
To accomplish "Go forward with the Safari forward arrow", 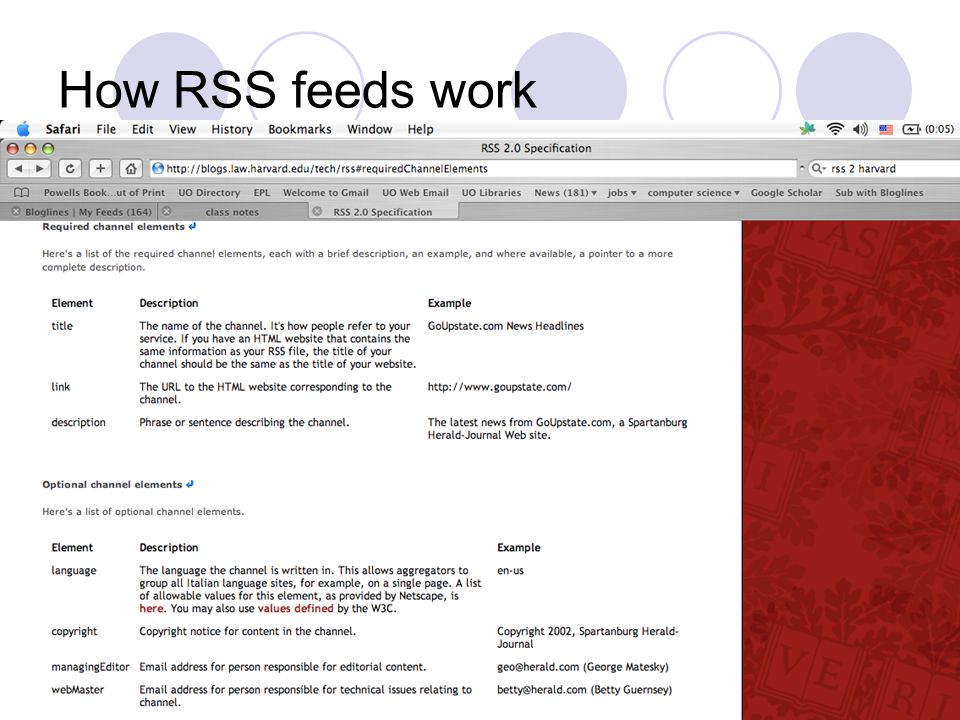I will [40, 168].
